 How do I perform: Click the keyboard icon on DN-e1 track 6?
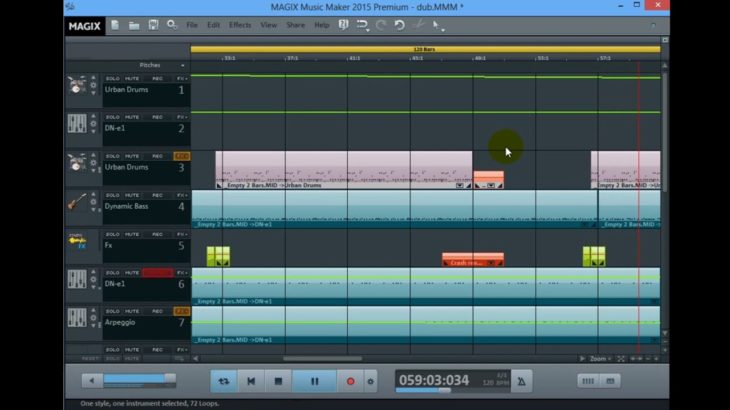click(x=77, y=279)
